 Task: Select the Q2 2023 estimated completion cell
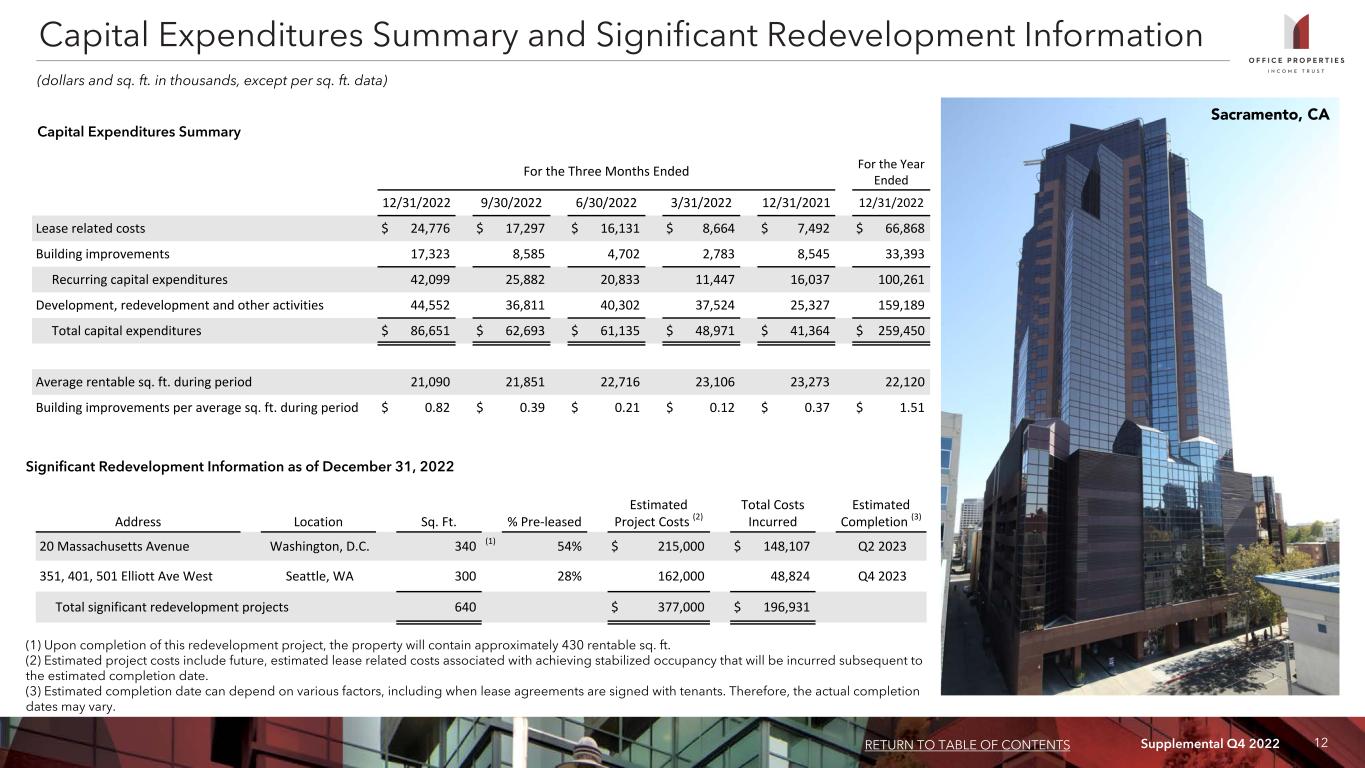click(x=880, y=547)
